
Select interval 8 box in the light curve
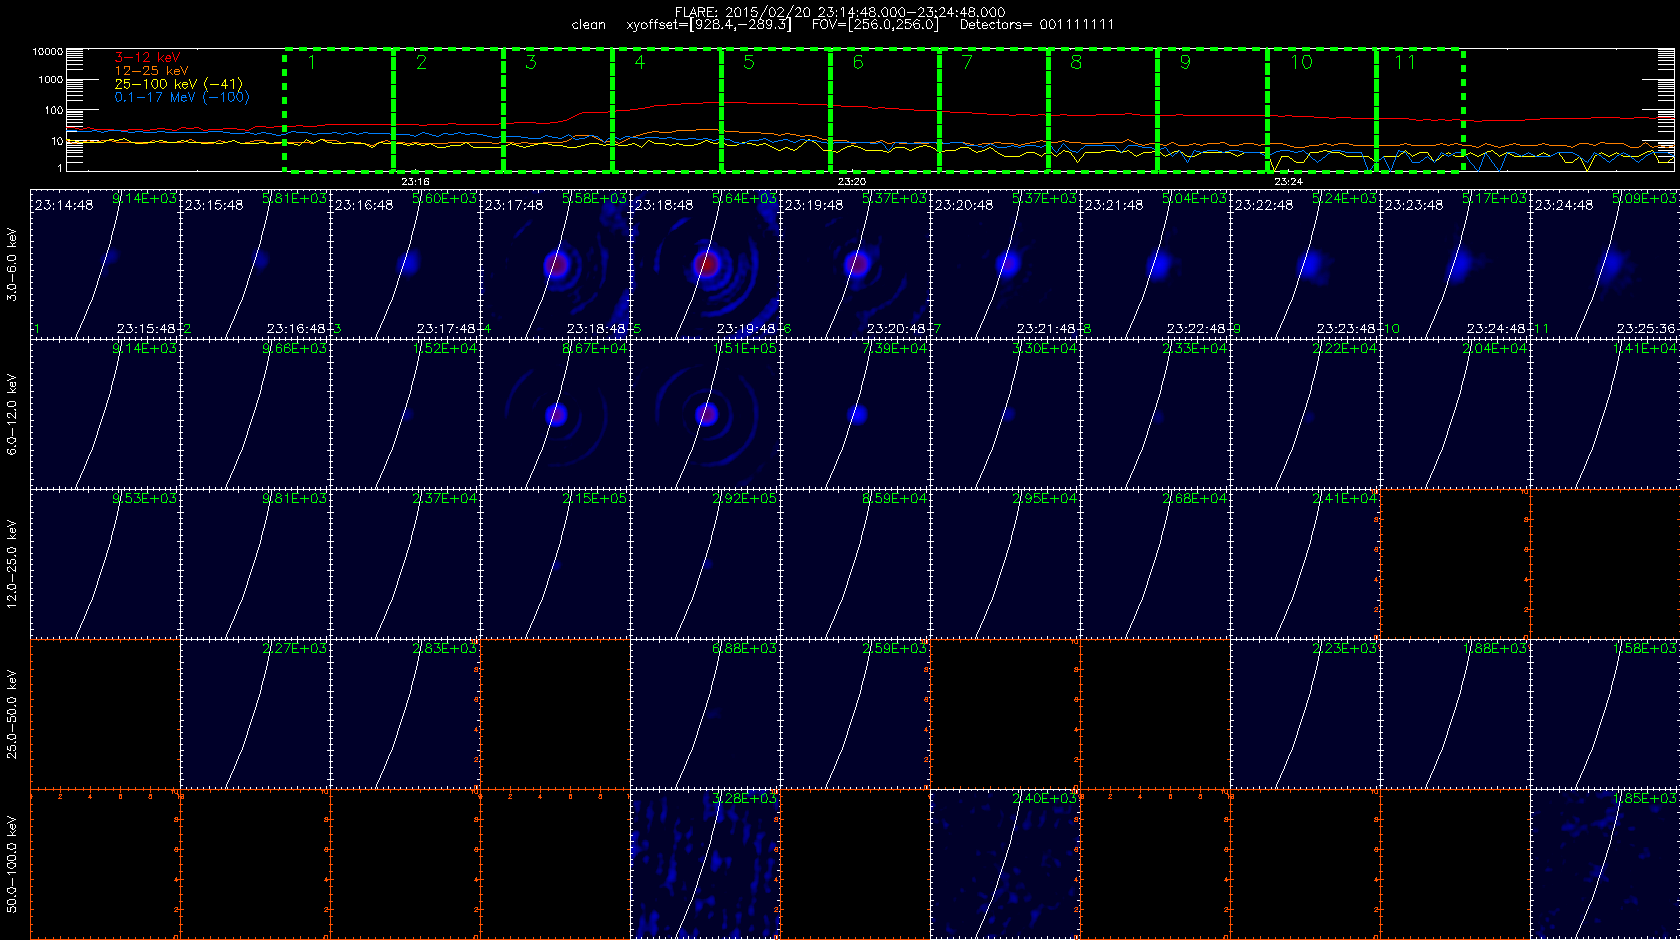[1103, 110]
